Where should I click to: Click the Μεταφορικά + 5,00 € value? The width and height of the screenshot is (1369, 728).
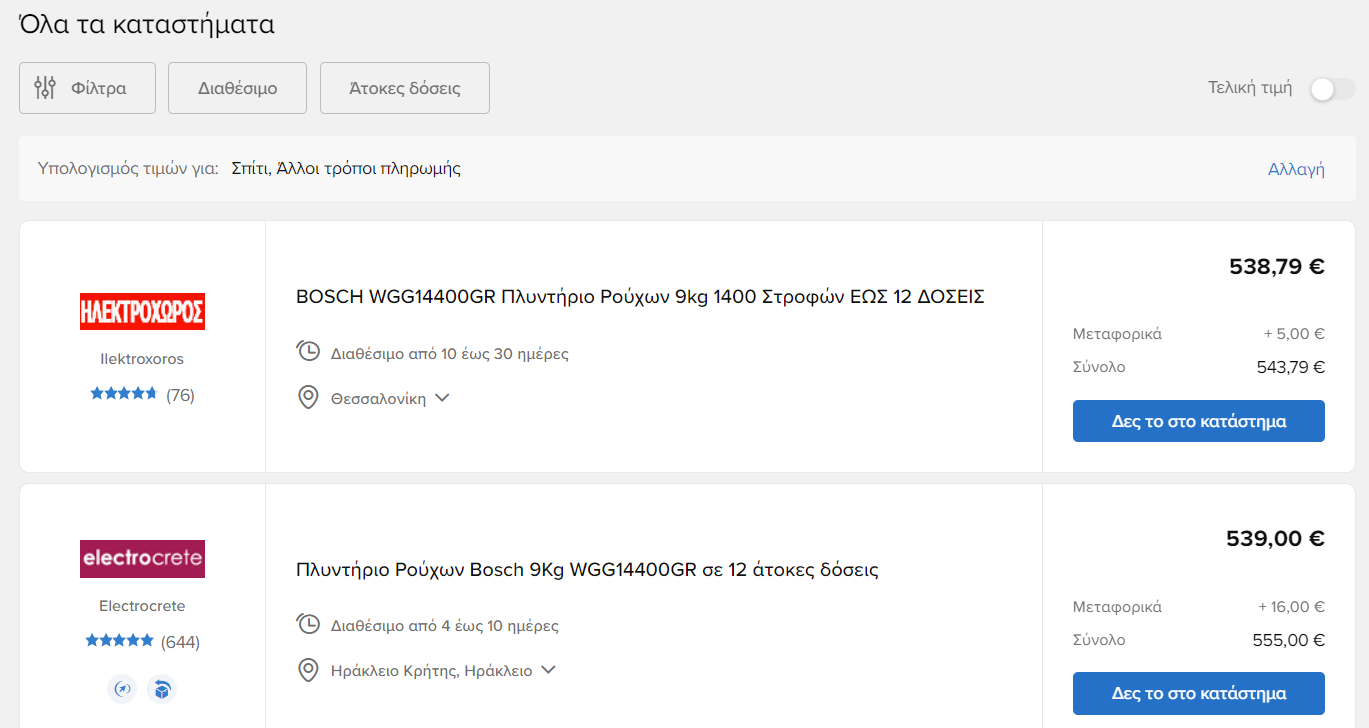click(1295, 334)
